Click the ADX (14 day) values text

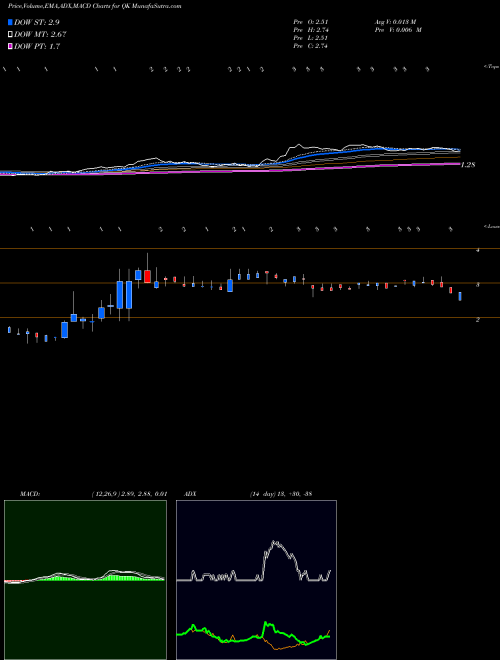(281, 494)
